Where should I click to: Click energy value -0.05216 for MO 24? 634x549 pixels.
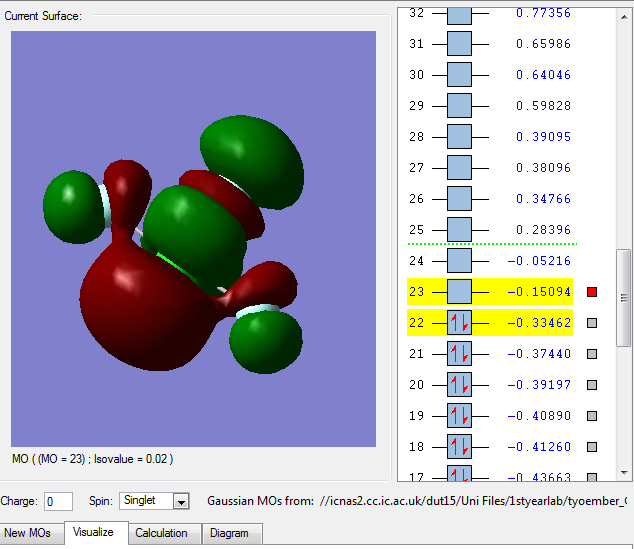pos(539,261)
